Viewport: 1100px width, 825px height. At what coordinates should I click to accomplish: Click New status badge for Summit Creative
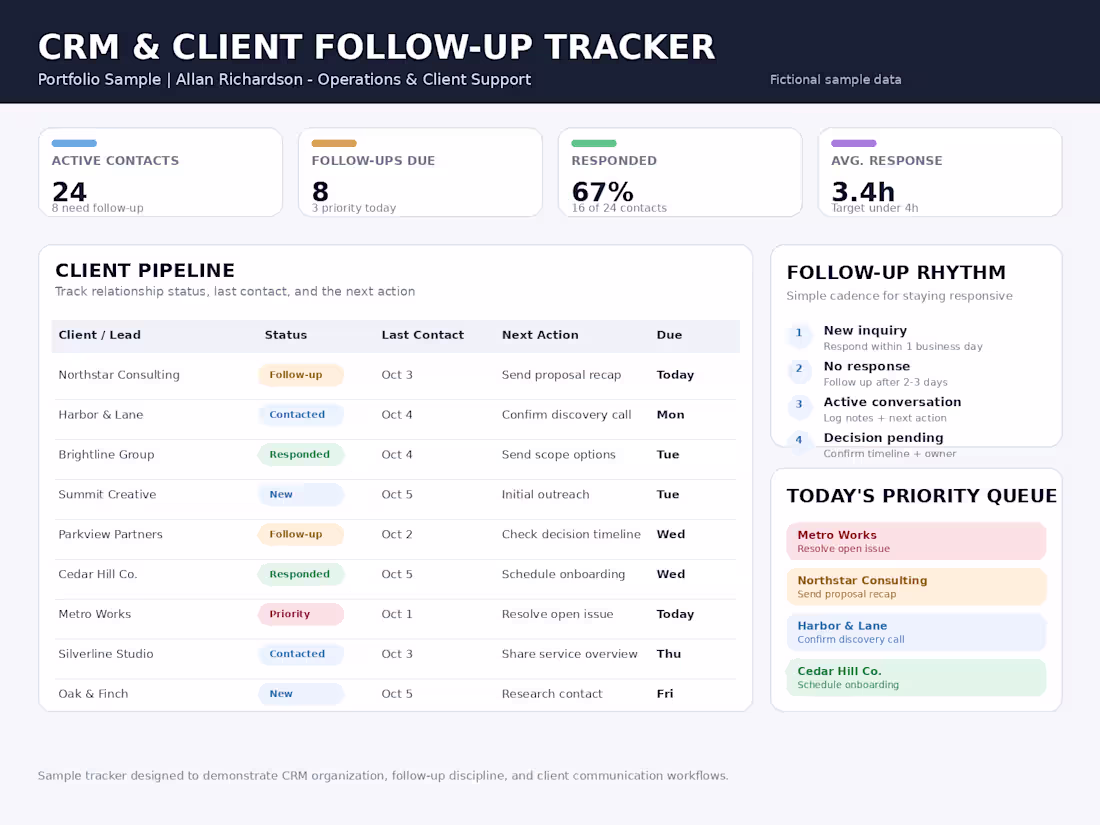pos(301,495)
